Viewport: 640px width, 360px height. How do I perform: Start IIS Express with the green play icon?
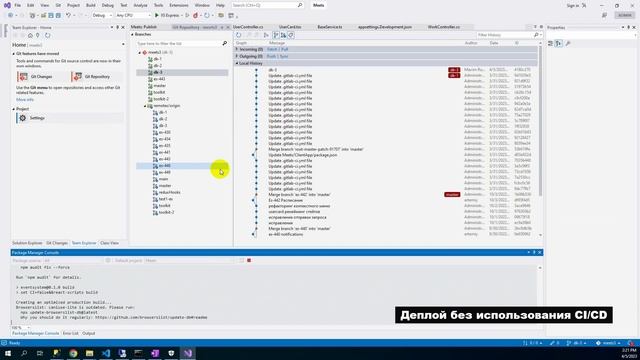(157, 15)
